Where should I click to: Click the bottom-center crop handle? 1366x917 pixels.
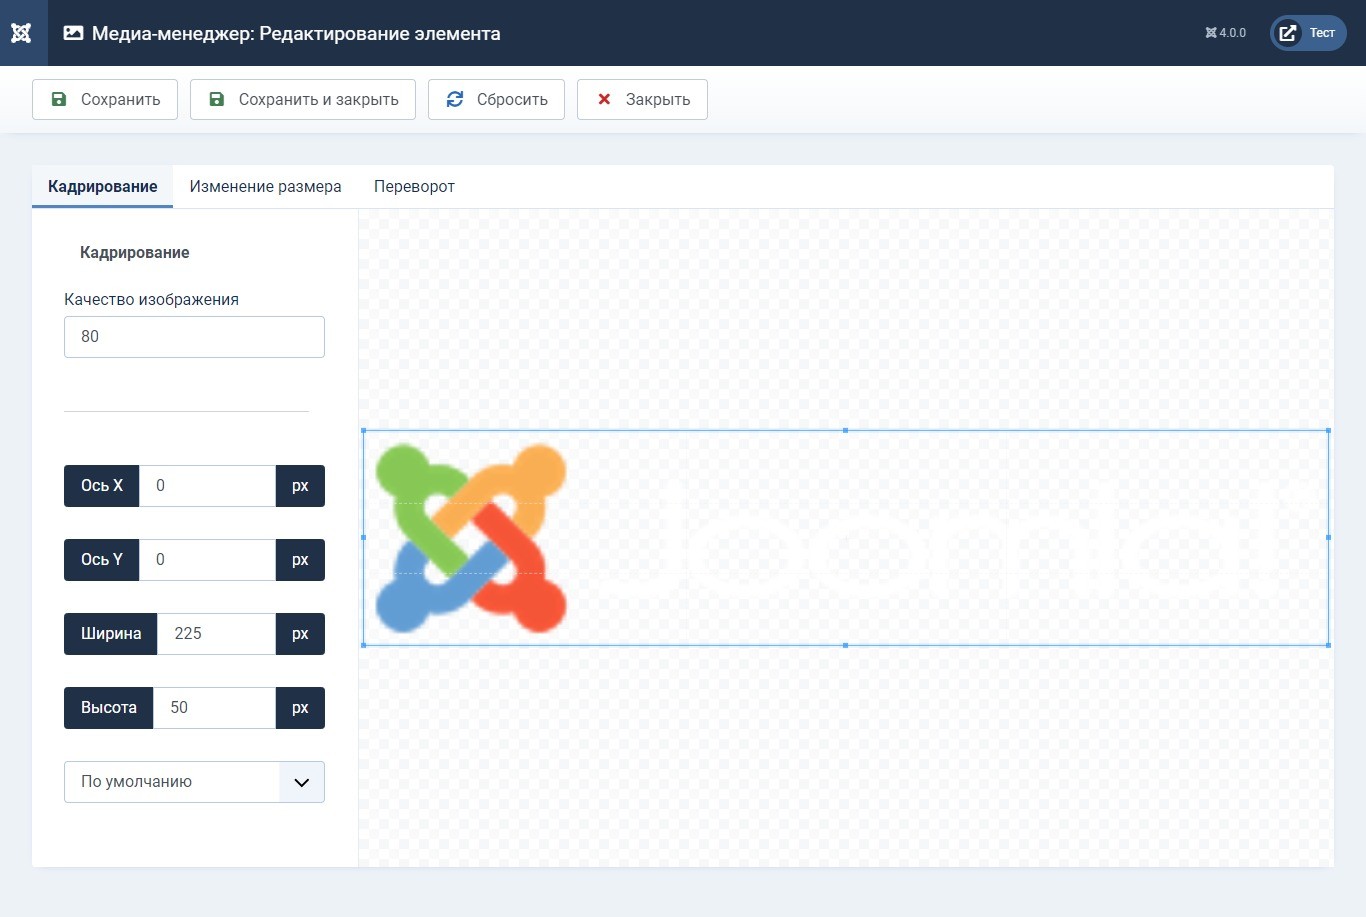tap(845, 645)
